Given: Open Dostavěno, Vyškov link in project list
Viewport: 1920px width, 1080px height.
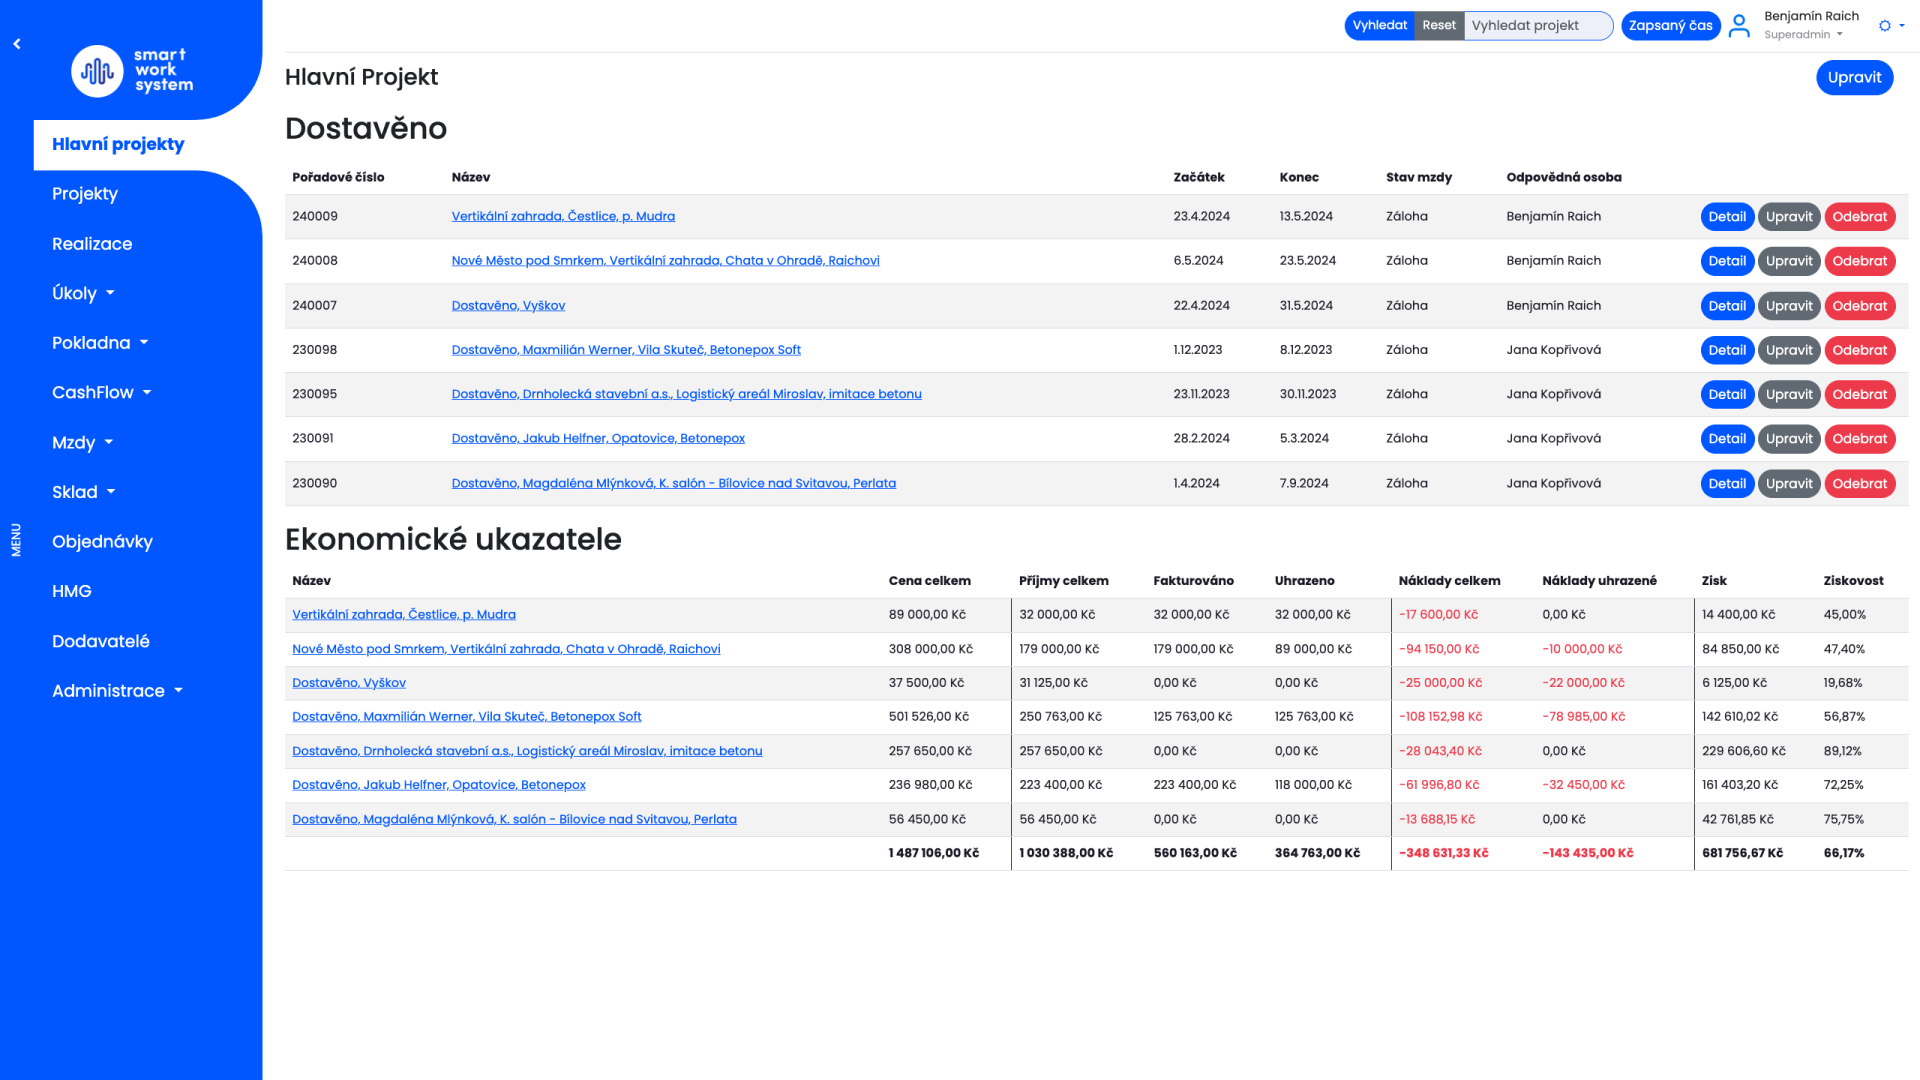Looking at the screenshot, I should tap(508, 306).
